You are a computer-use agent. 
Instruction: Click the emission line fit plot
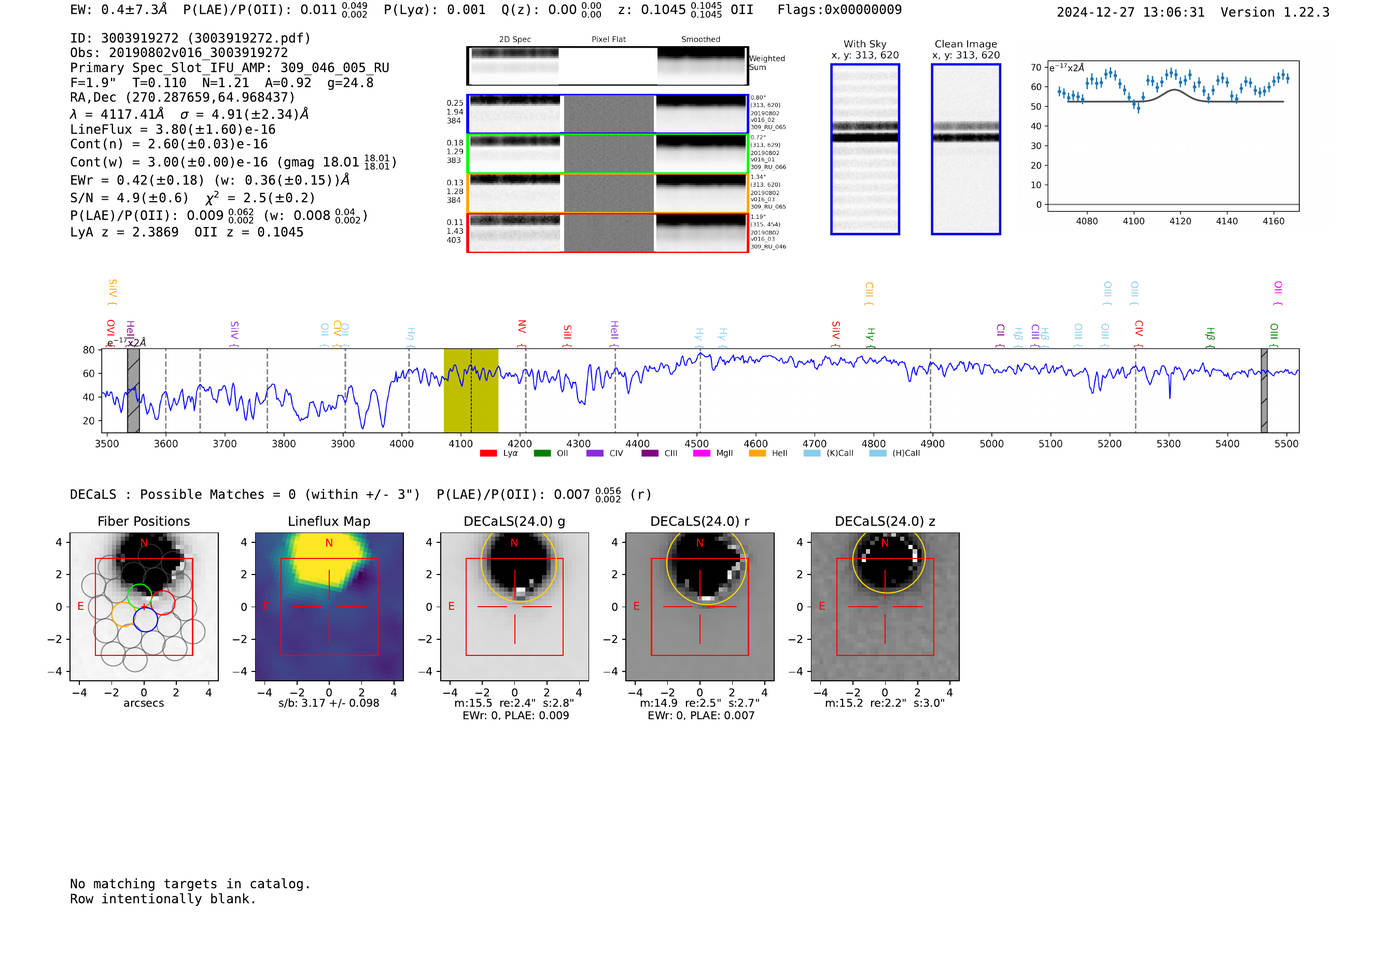click(1173, 138)
